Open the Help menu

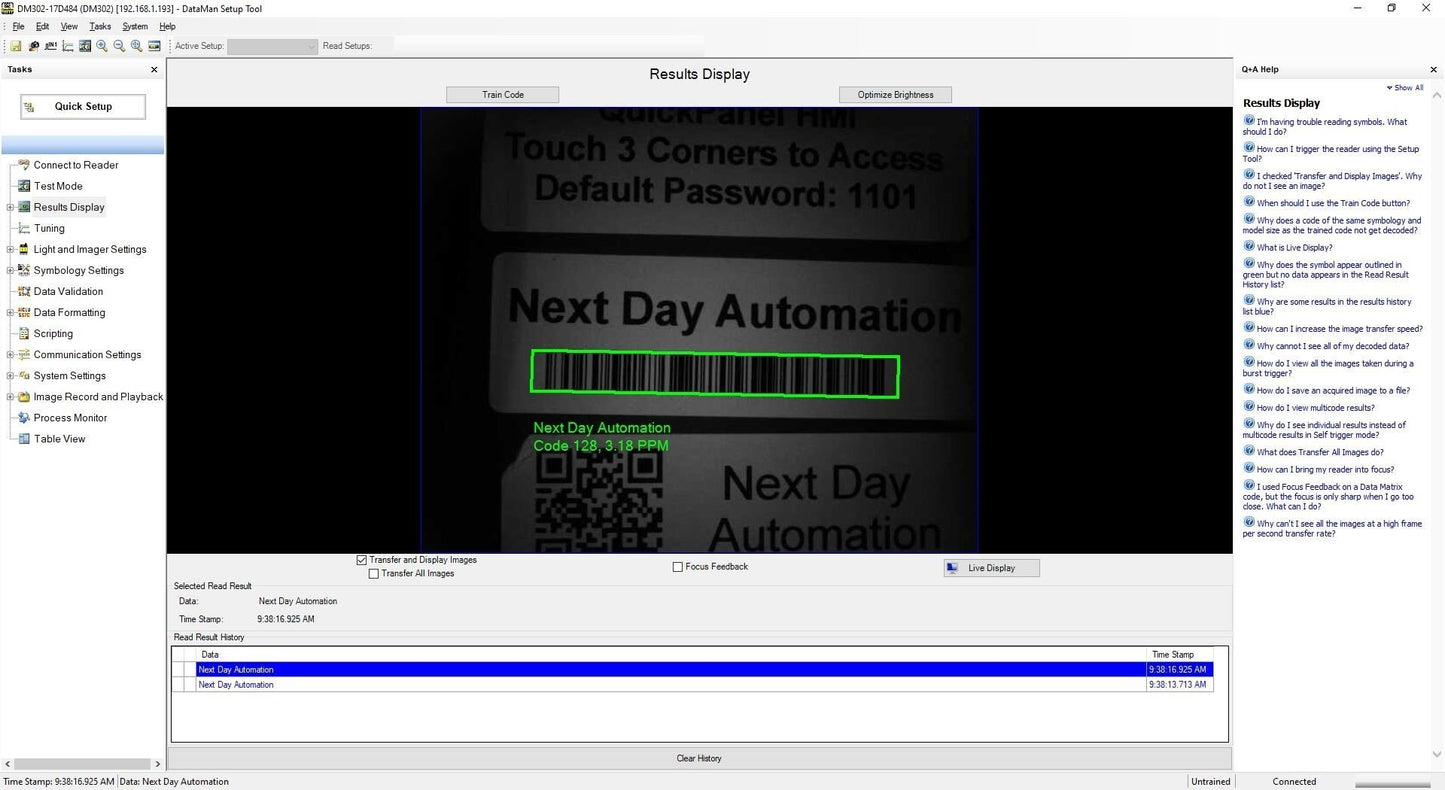[x=167, y=26]
